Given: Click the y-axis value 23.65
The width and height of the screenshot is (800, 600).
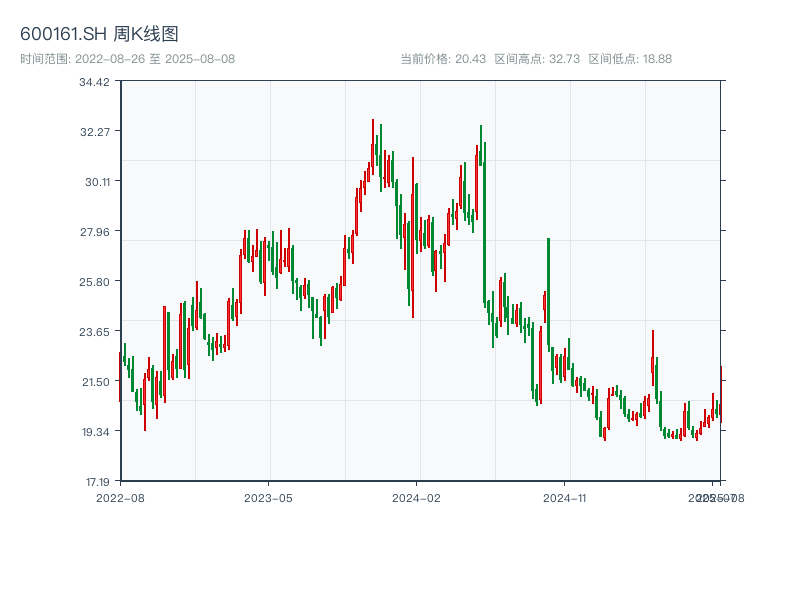Looking at the screenshot, I should (94, 333).
